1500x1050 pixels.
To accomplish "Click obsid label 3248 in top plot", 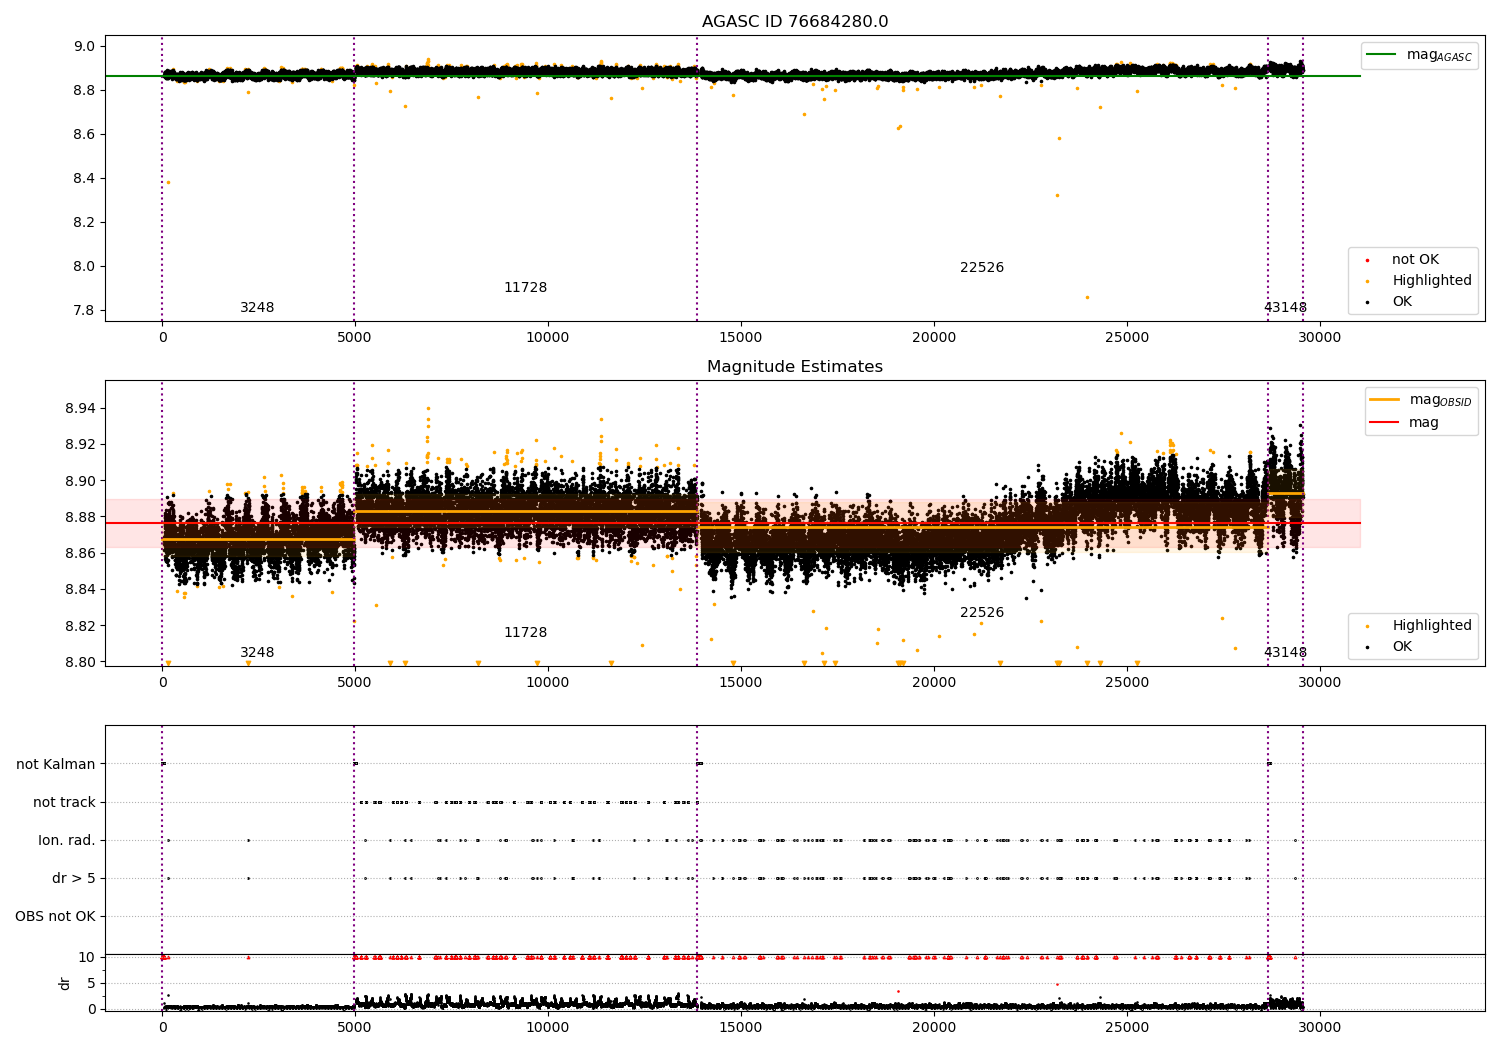I will point(257,308).
